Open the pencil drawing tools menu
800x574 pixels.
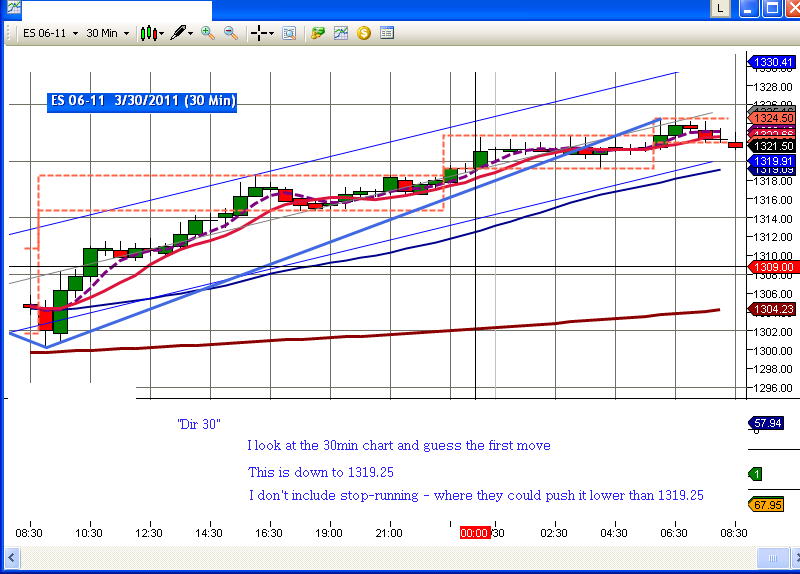181,33
